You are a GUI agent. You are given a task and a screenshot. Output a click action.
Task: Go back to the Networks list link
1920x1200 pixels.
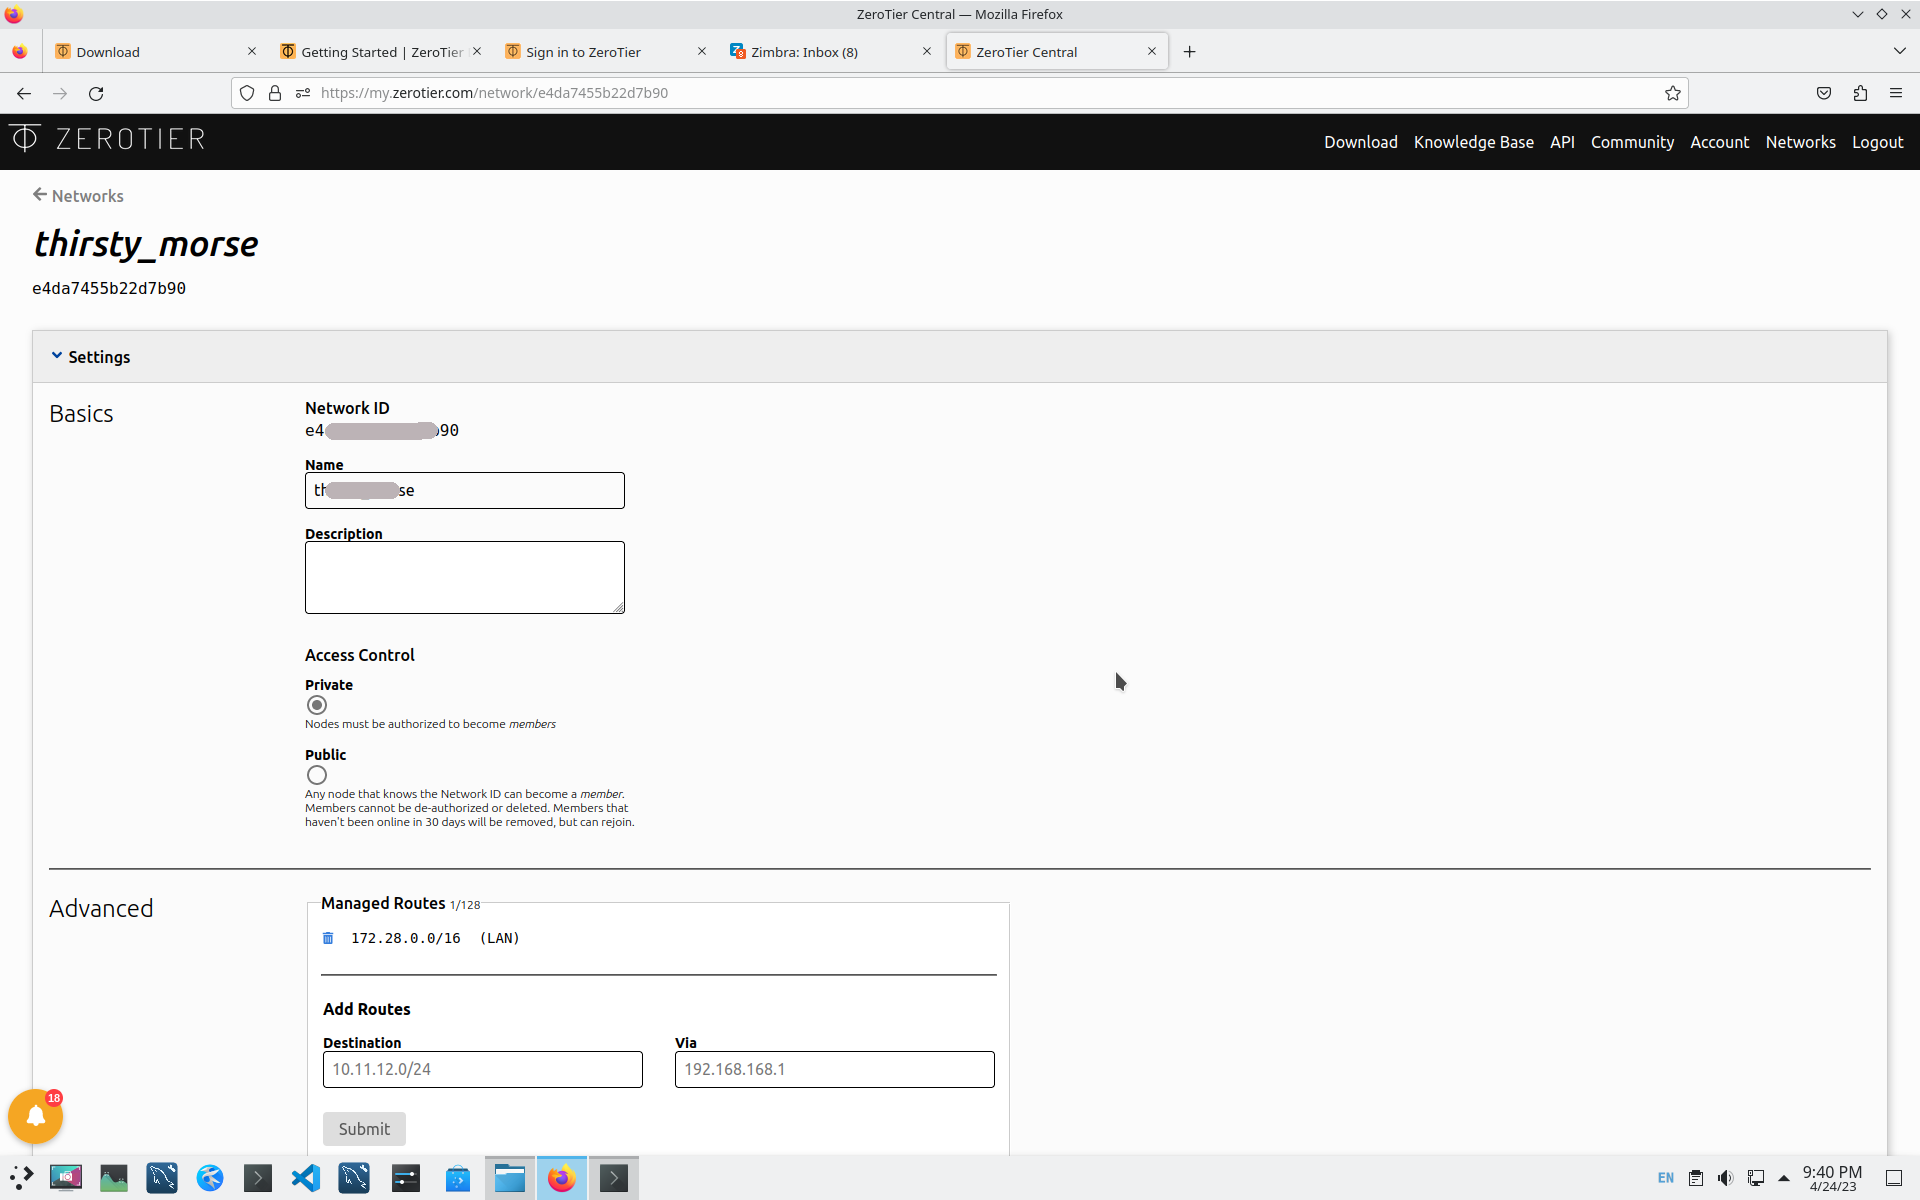78,196
